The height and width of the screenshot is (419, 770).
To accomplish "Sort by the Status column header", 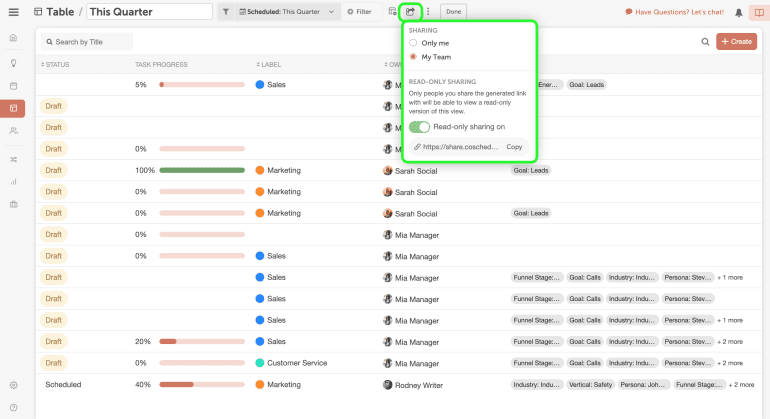I will [x=56, y=64].
